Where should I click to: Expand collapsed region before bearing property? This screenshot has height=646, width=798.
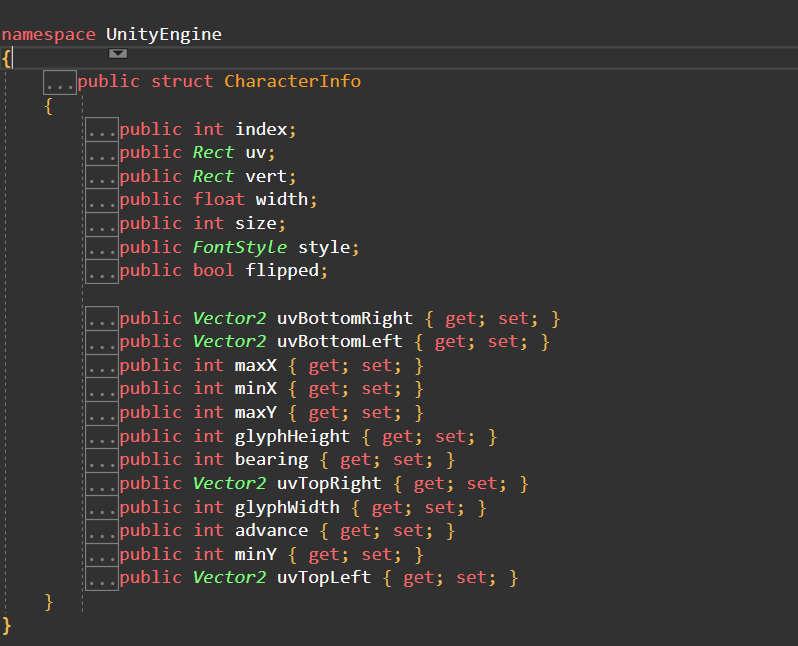click(x=102, y=460)
